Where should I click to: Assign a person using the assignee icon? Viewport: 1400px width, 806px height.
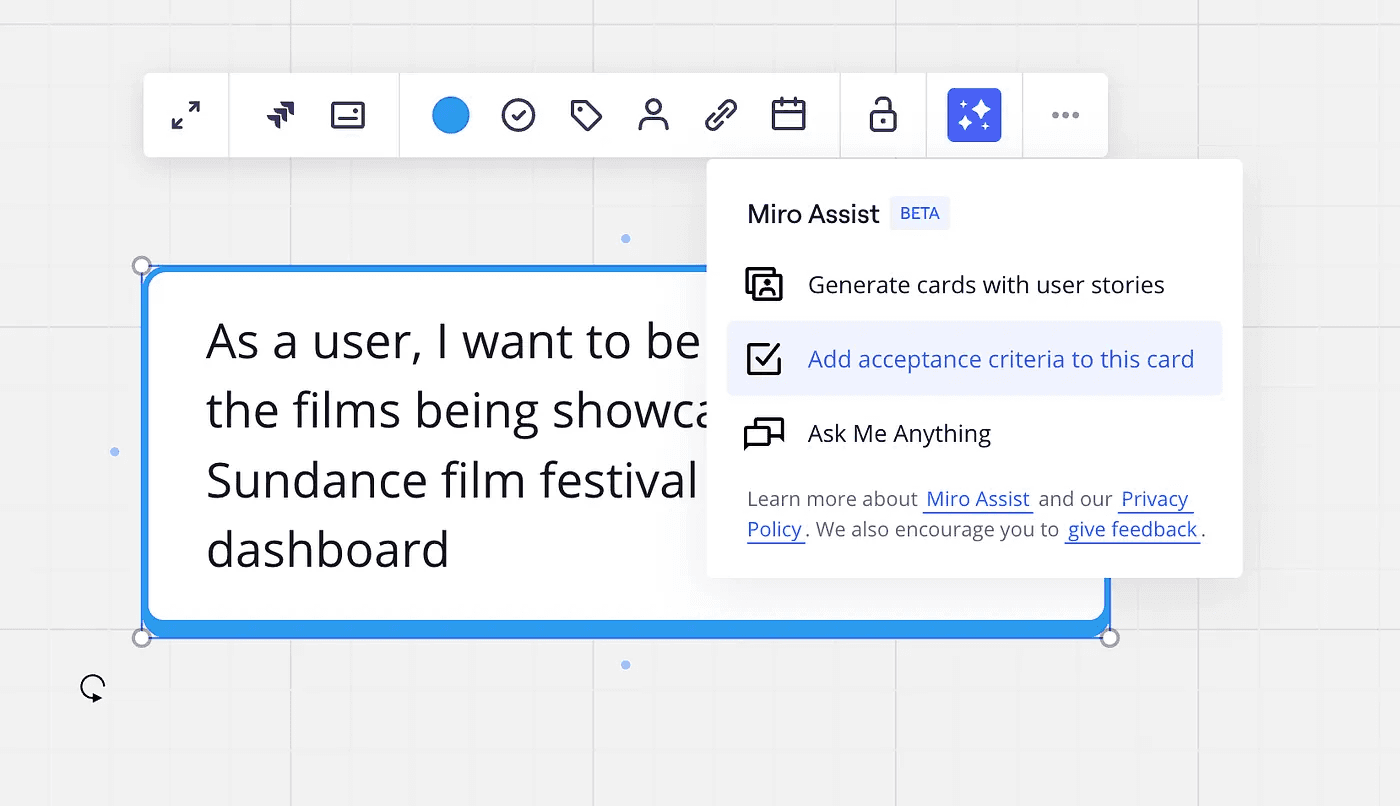(x=653, y=115)
